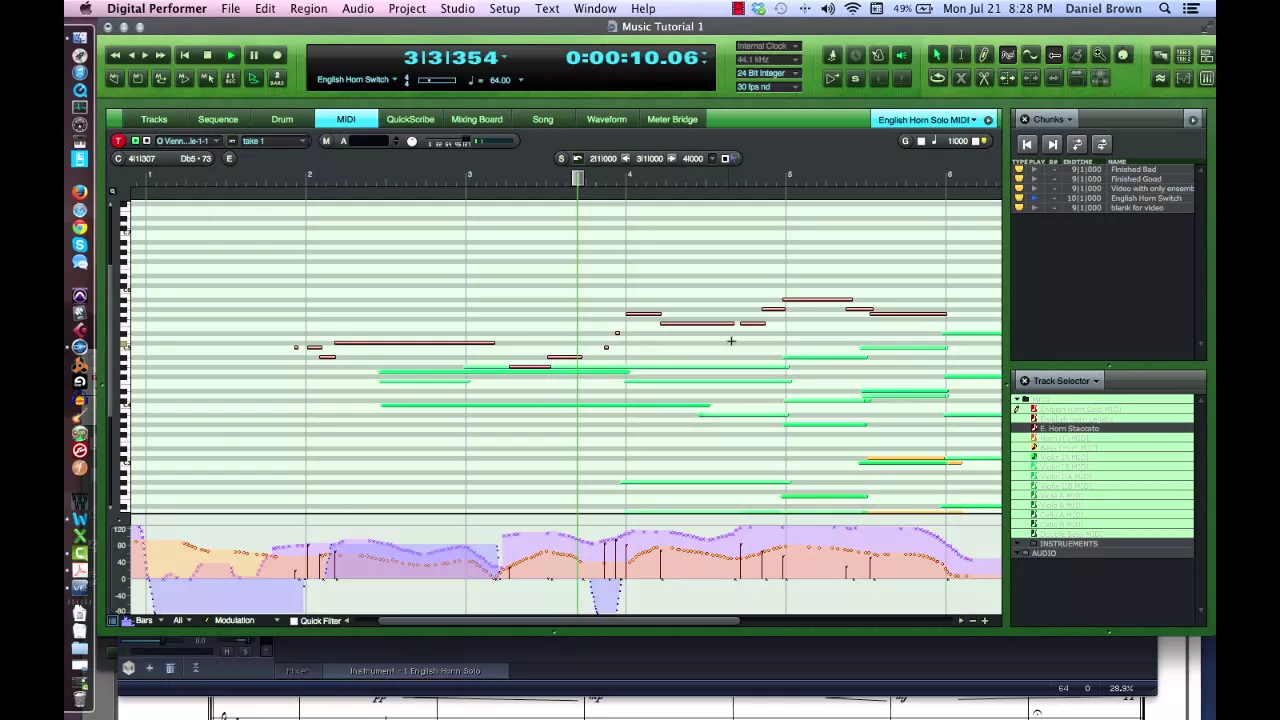Switch to the Sequence tab

(218, 120)
